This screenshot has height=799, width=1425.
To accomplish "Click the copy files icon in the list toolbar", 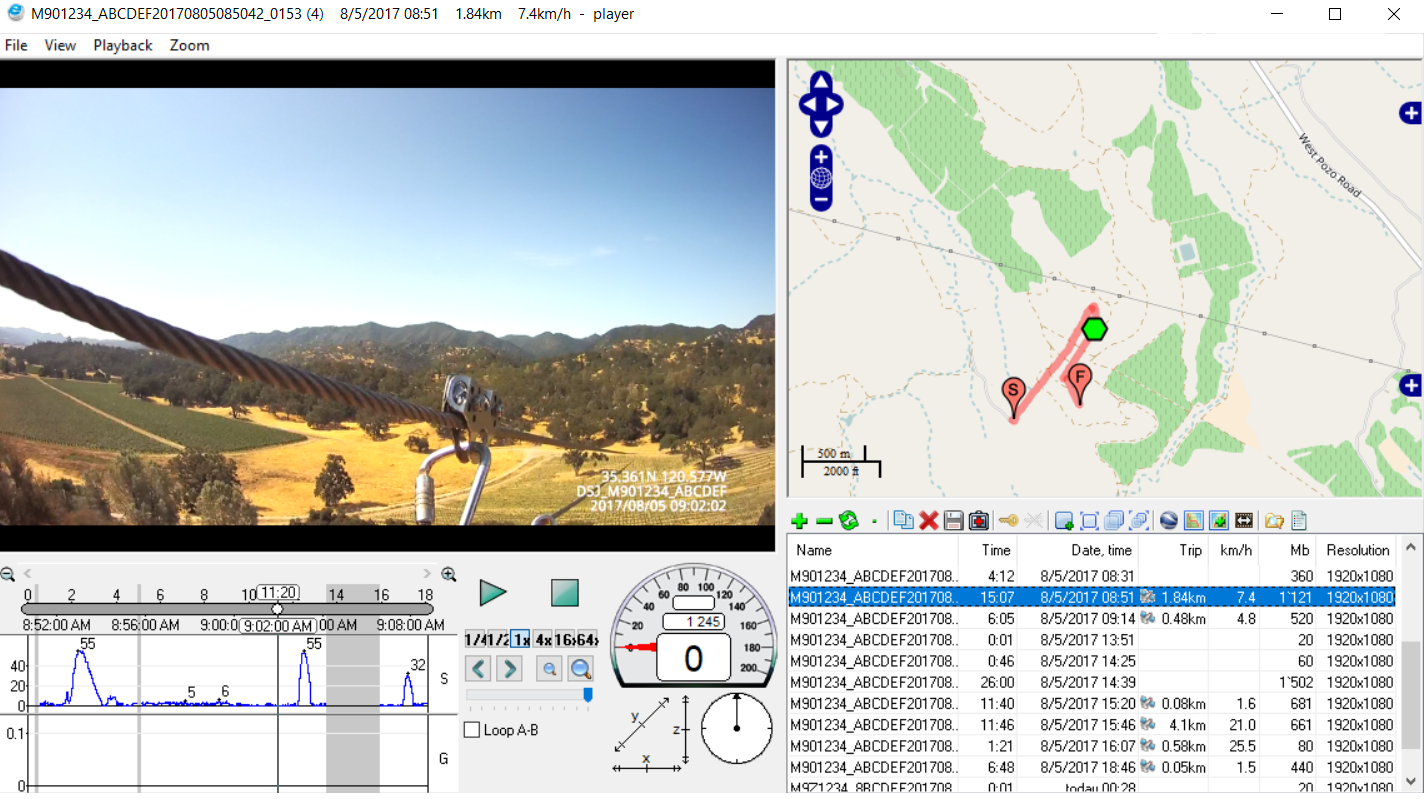I will 903,520.
